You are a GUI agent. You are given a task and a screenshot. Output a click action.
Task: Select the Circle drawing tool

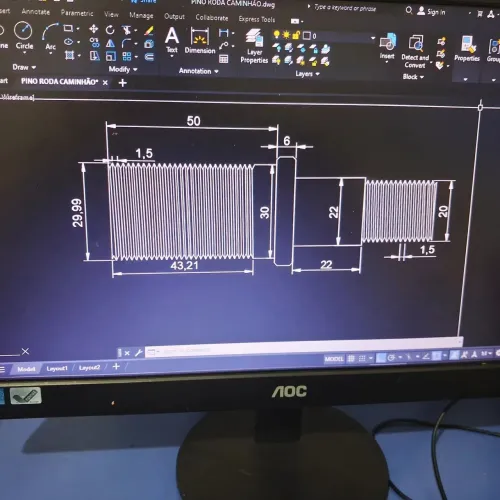(23, 35)
